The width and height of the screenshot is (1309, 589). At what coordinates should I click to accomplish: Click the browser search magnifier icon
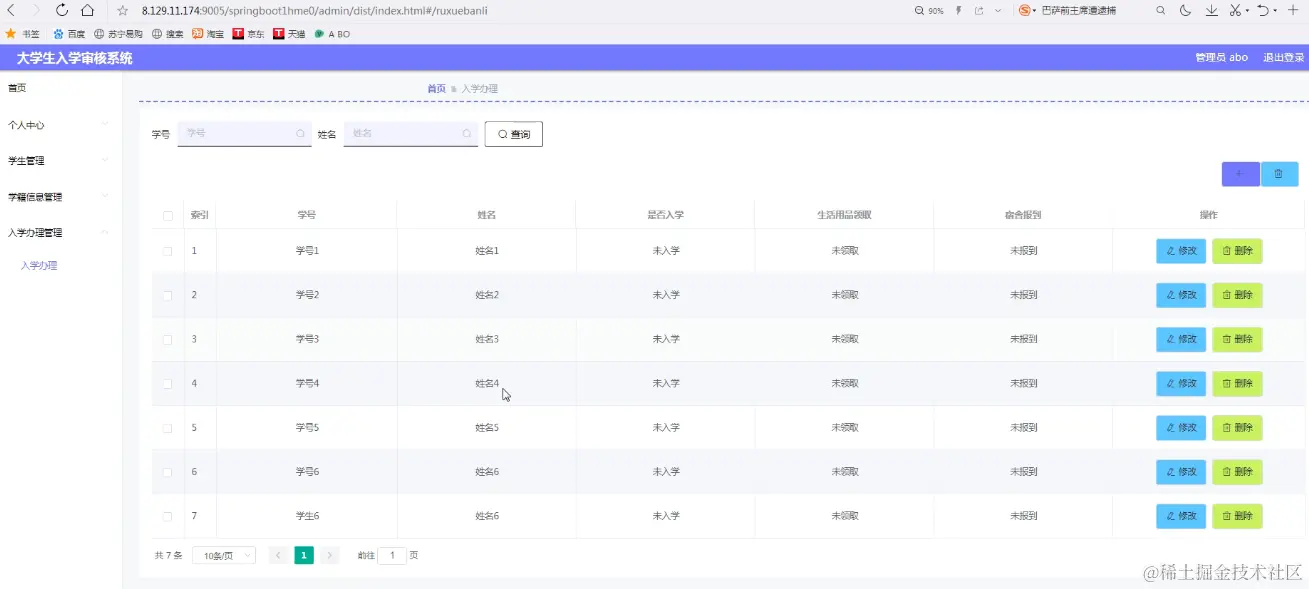click(x=1161, y=10)
